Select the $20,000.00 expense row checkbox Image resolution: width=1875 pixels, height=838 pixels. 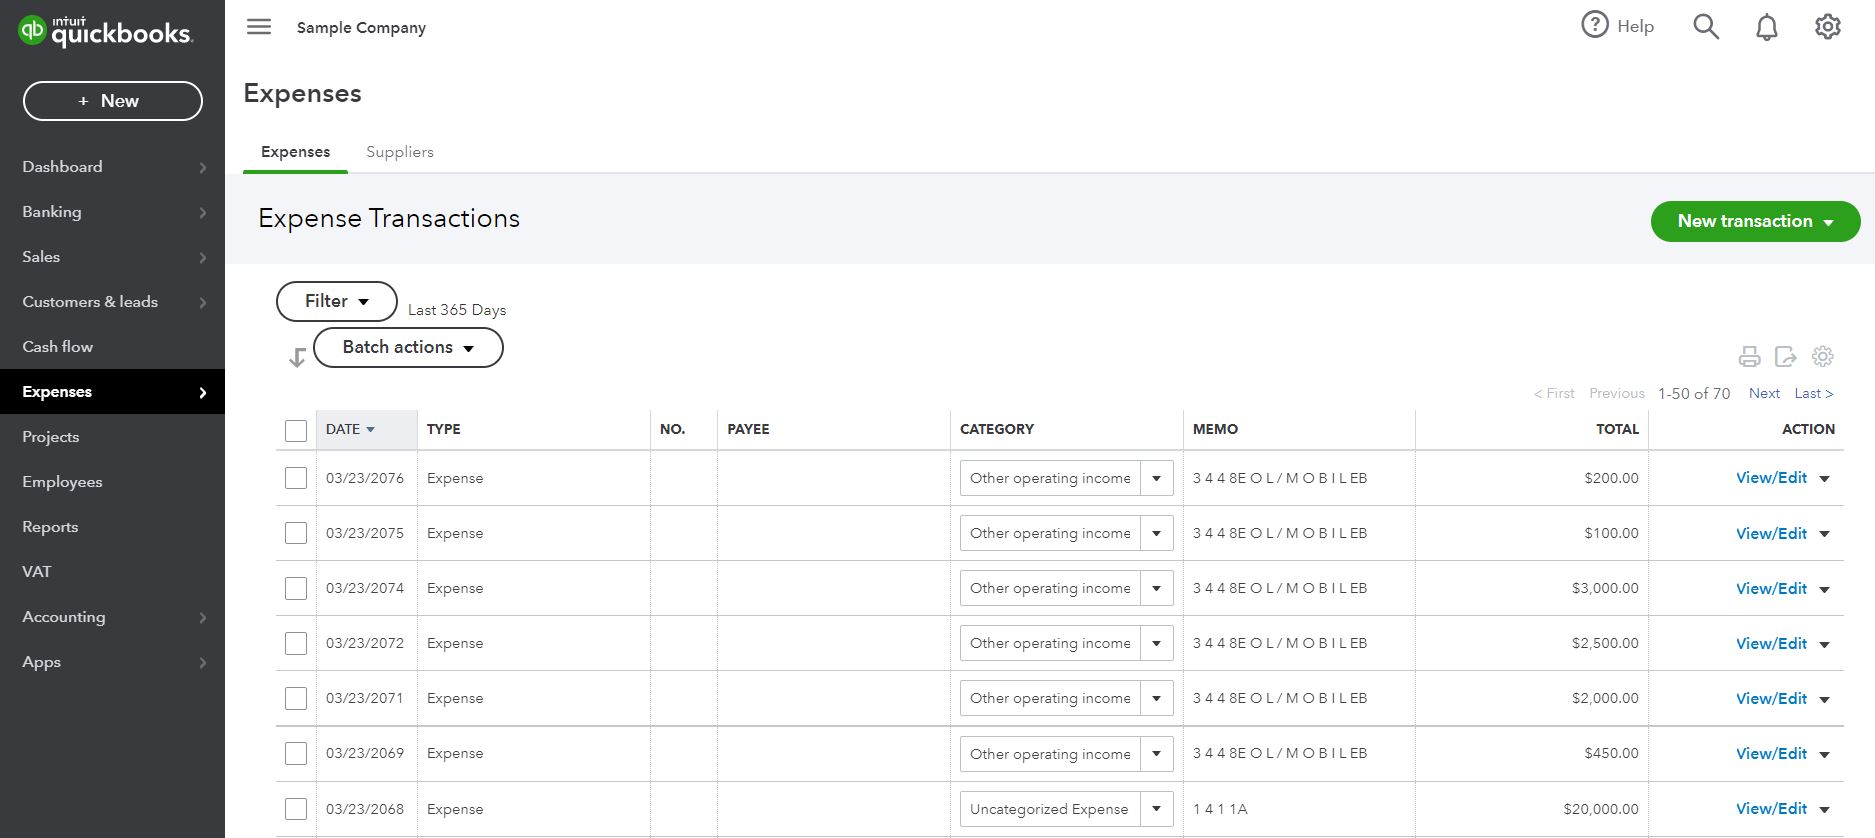pyautogui.click(x=296, y=809)
